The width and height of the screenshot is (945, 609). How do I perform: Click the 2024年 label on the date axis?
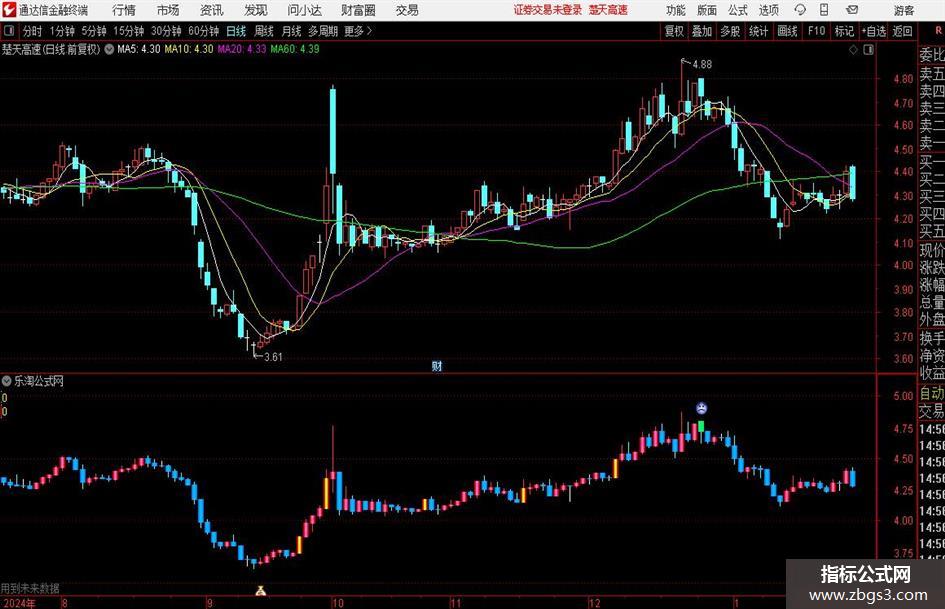[x=19, y=603]
